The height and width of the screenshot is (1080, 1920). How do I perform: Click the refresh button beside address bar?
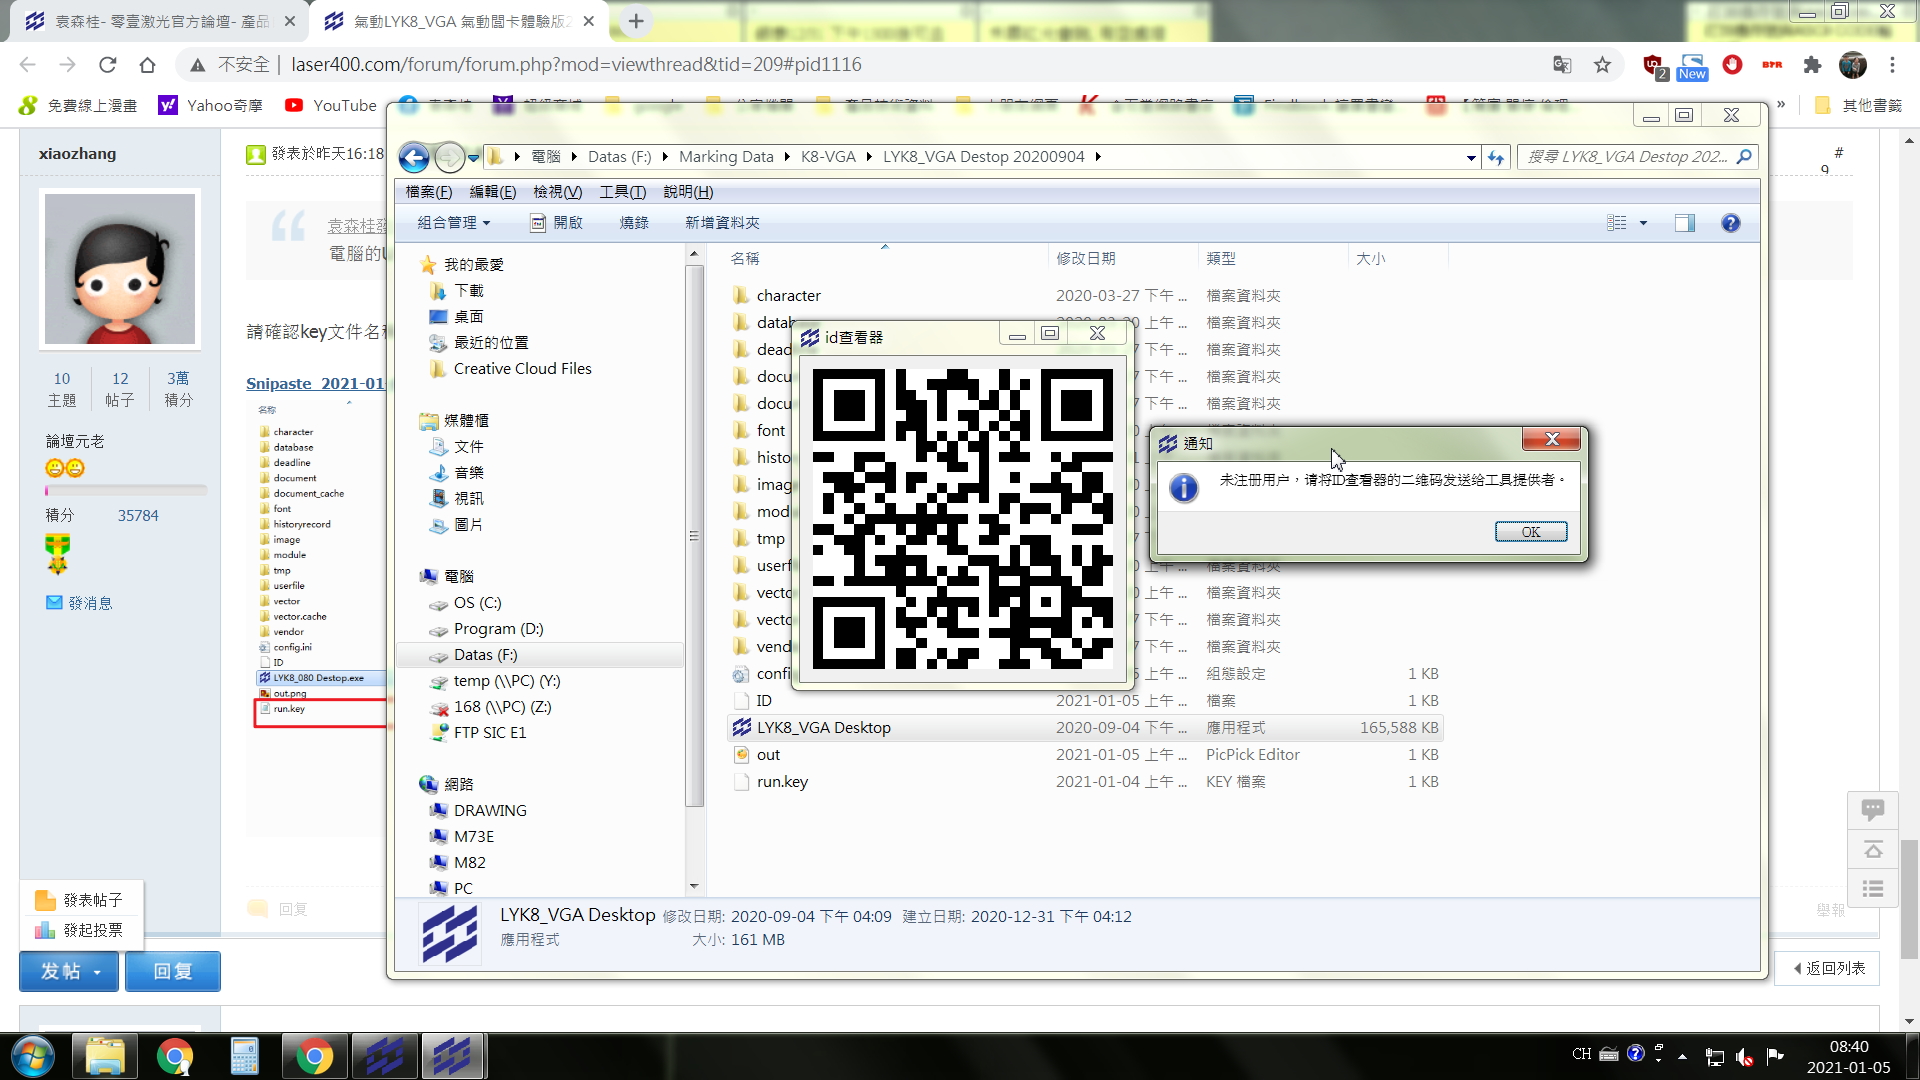(1496, 157)
